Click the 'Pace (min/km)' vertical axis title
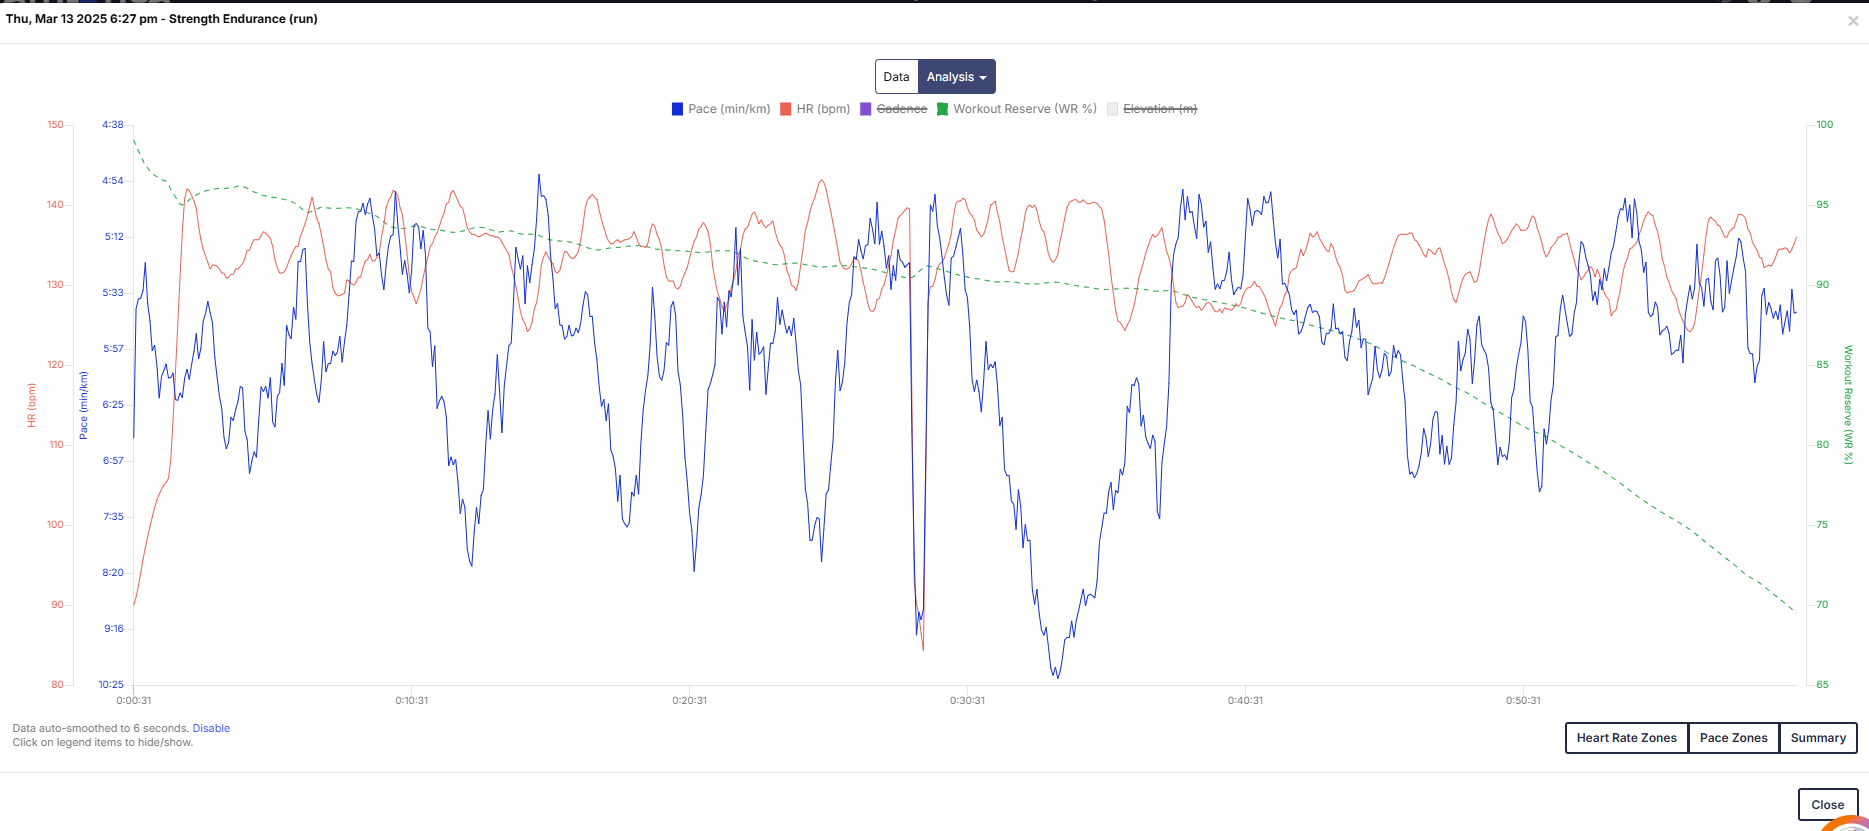 (83, 405)
